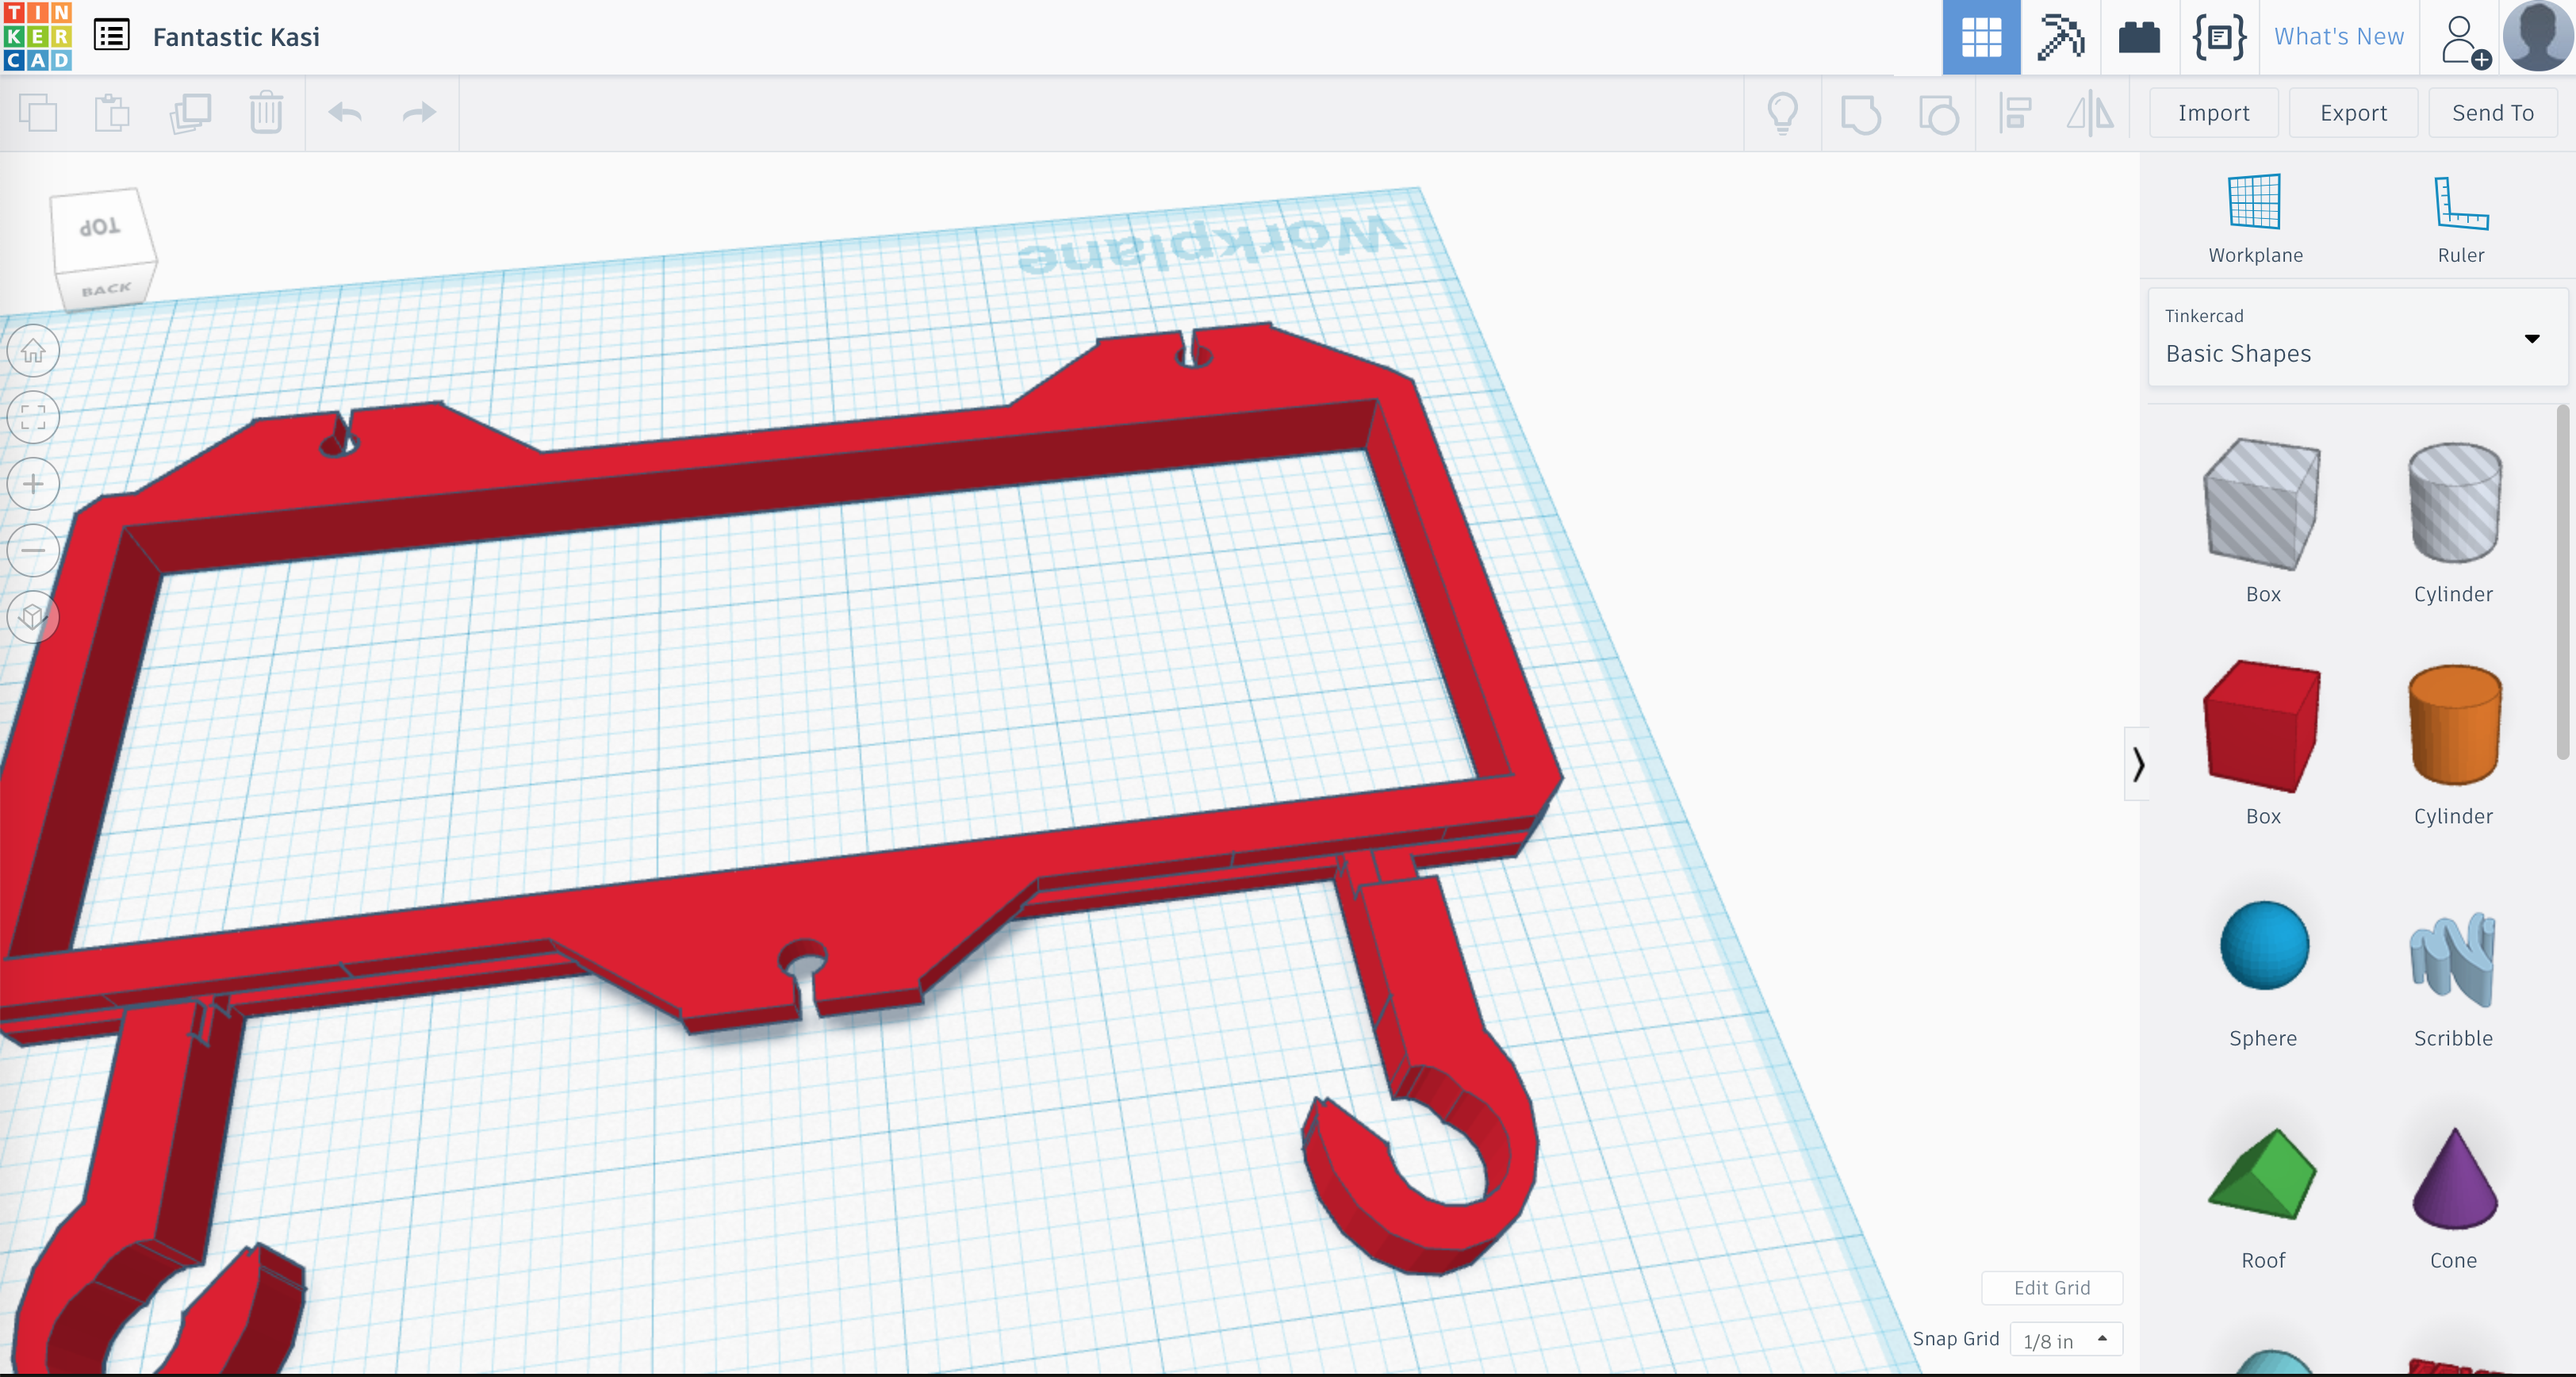Open the Send To menu
Viewport: 2576px width, 1377px height.
point(2493,111)
